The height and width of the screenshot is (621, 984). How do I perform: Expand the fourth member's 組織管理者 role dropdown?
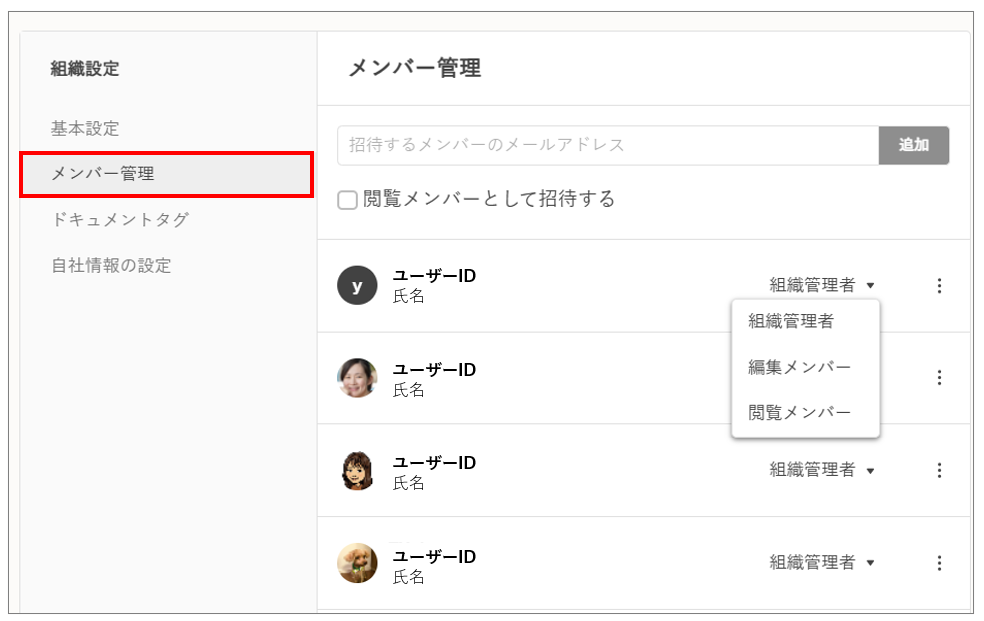pos(822,563)
